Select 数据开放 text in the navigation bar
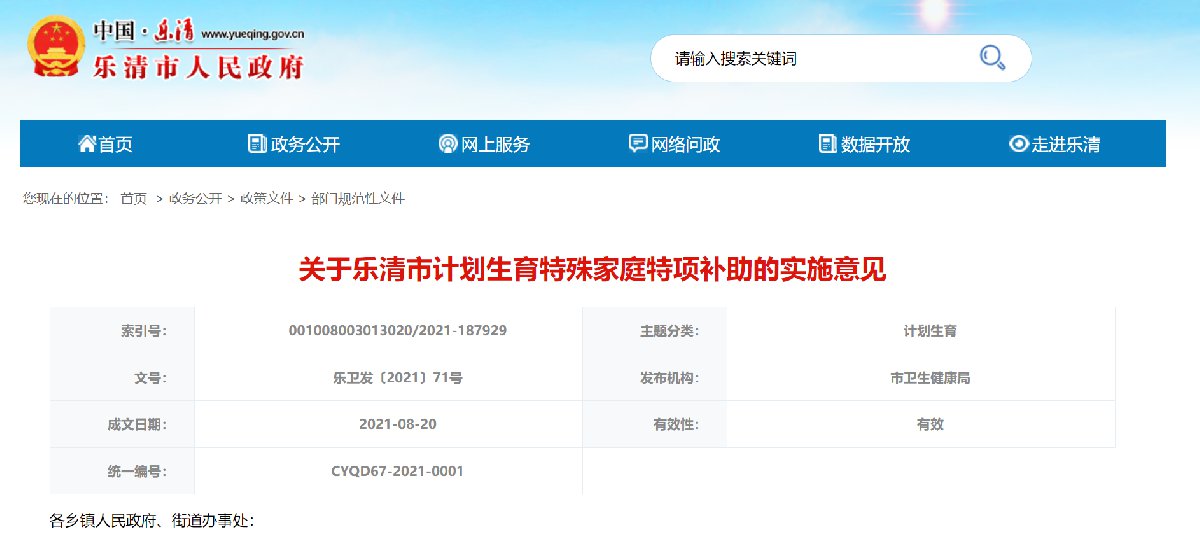Image resolution: width=1200 pixels, height=535 pixels. click(876, 145)
